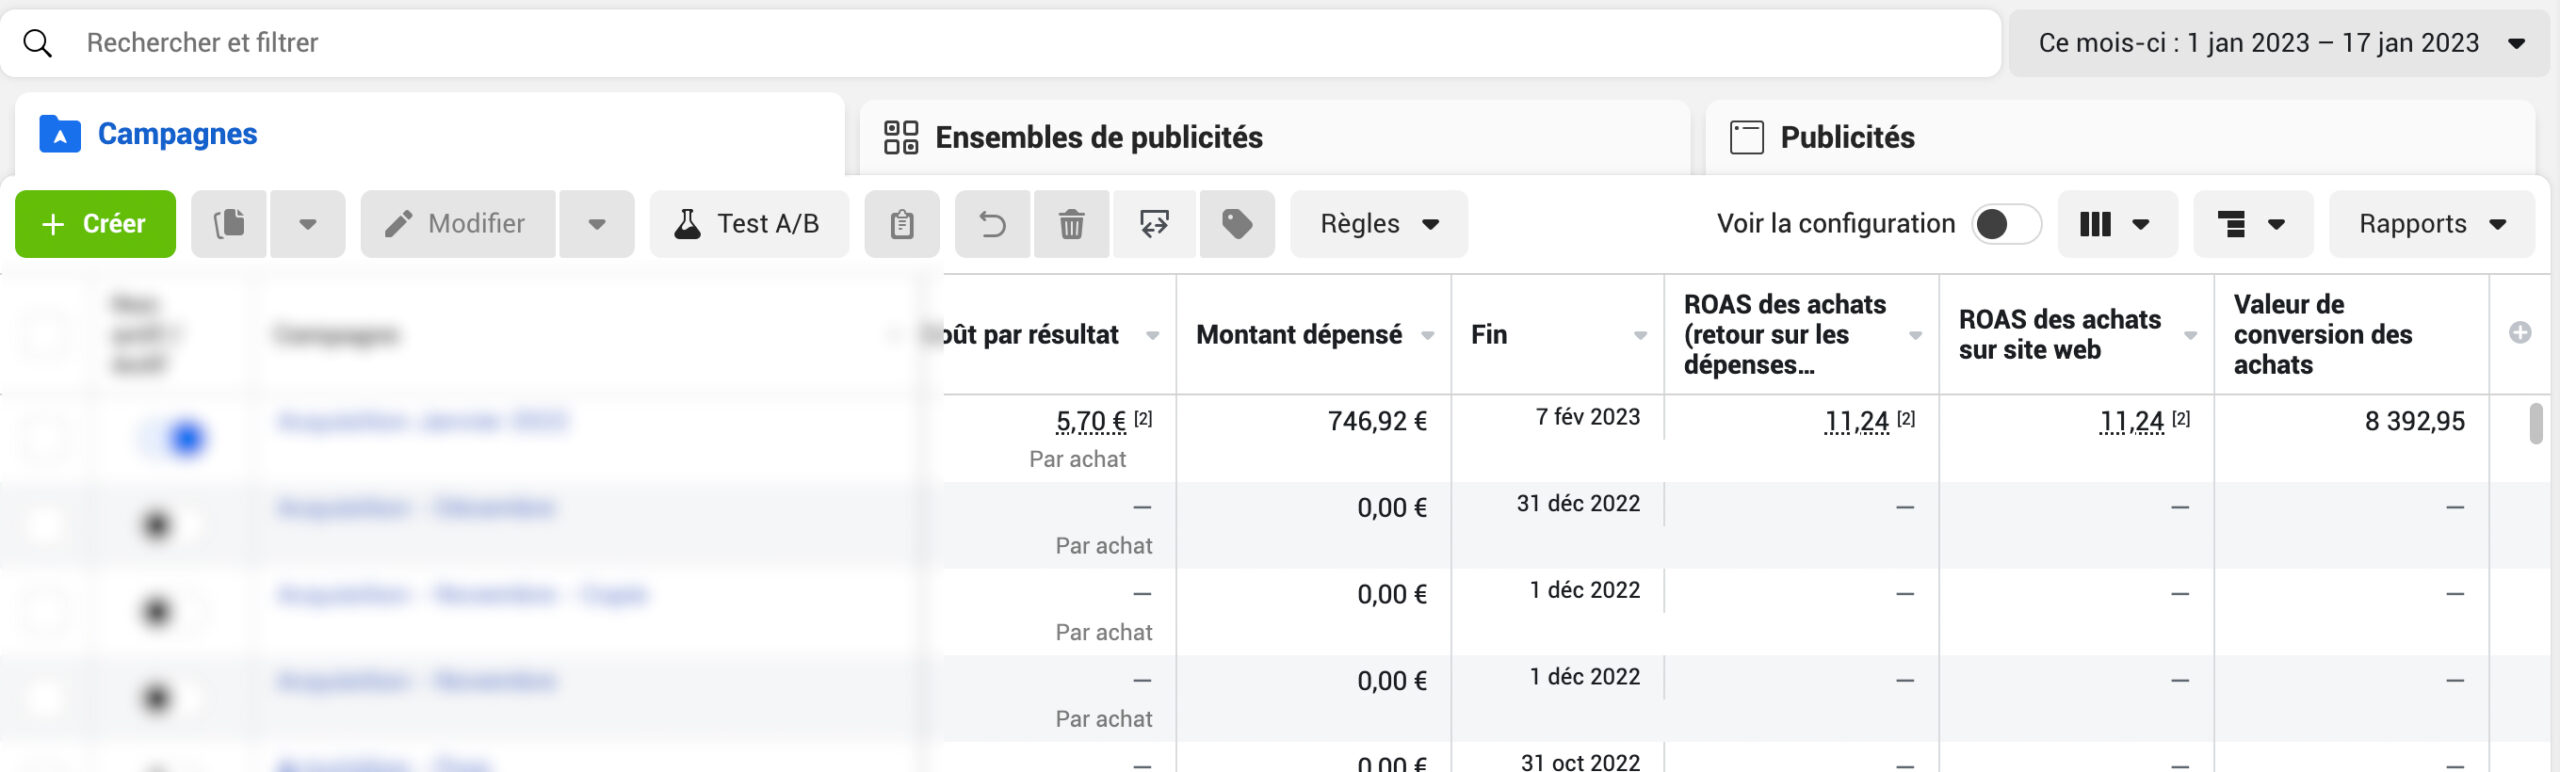The image size is (2560, 772).
Task: Click the duplicate campaign icon
Action: pyautogui.click(x=229, y=224)
